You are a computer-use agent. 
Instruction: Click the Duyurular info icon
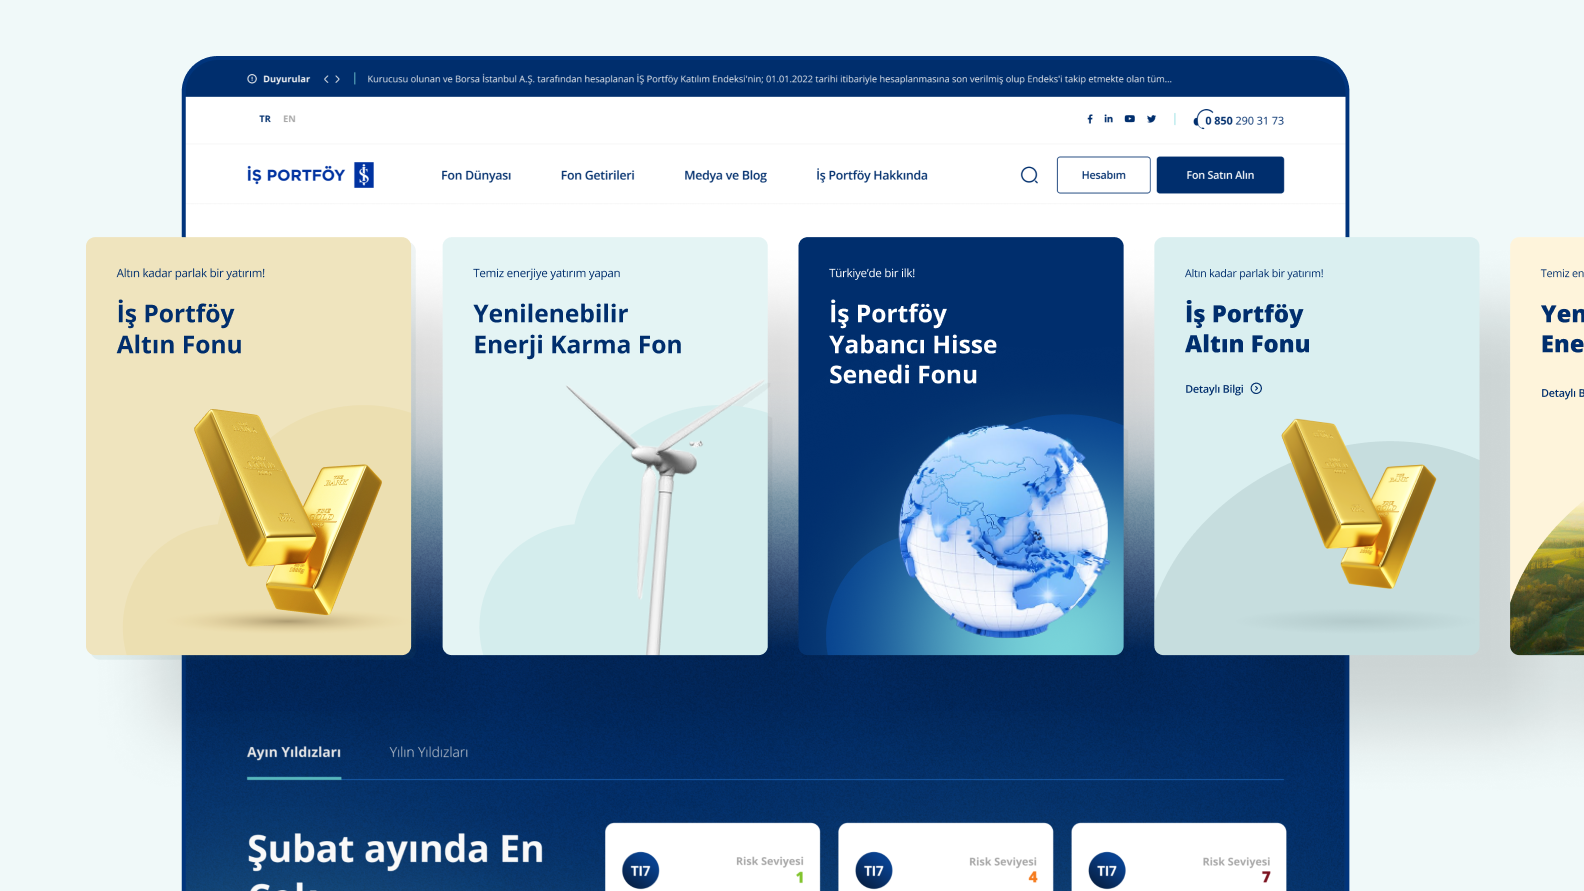point(252,79)
